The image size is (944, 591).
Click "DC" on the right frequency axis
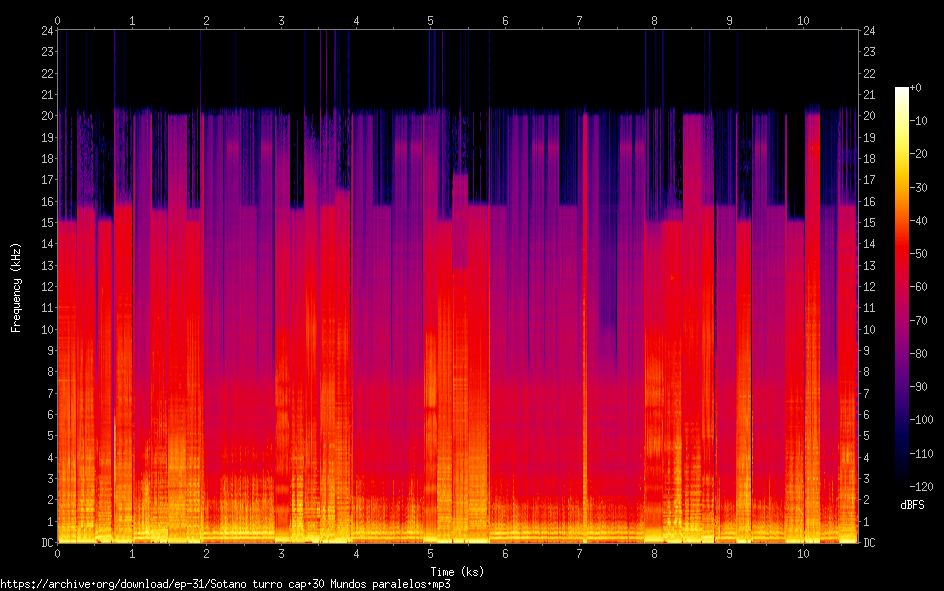(x=869, y=543)
